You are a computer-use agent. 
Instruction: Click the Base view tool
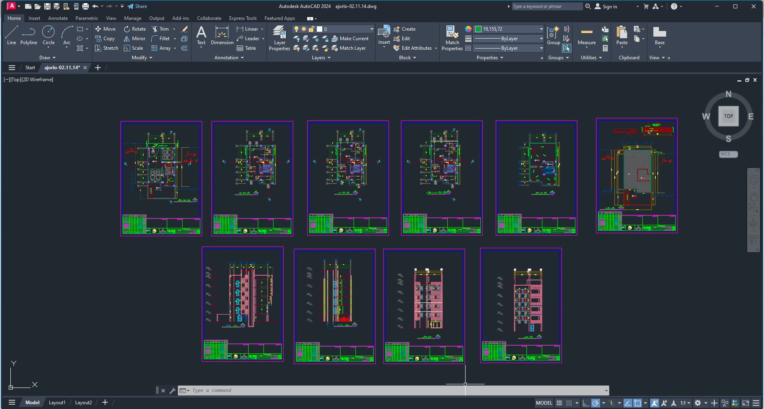tap(659, 36)
